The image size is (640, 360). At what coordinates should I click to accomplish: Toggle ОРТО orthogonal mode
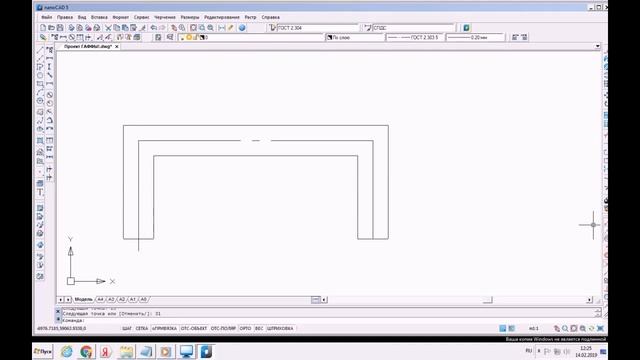click(245, 328)
